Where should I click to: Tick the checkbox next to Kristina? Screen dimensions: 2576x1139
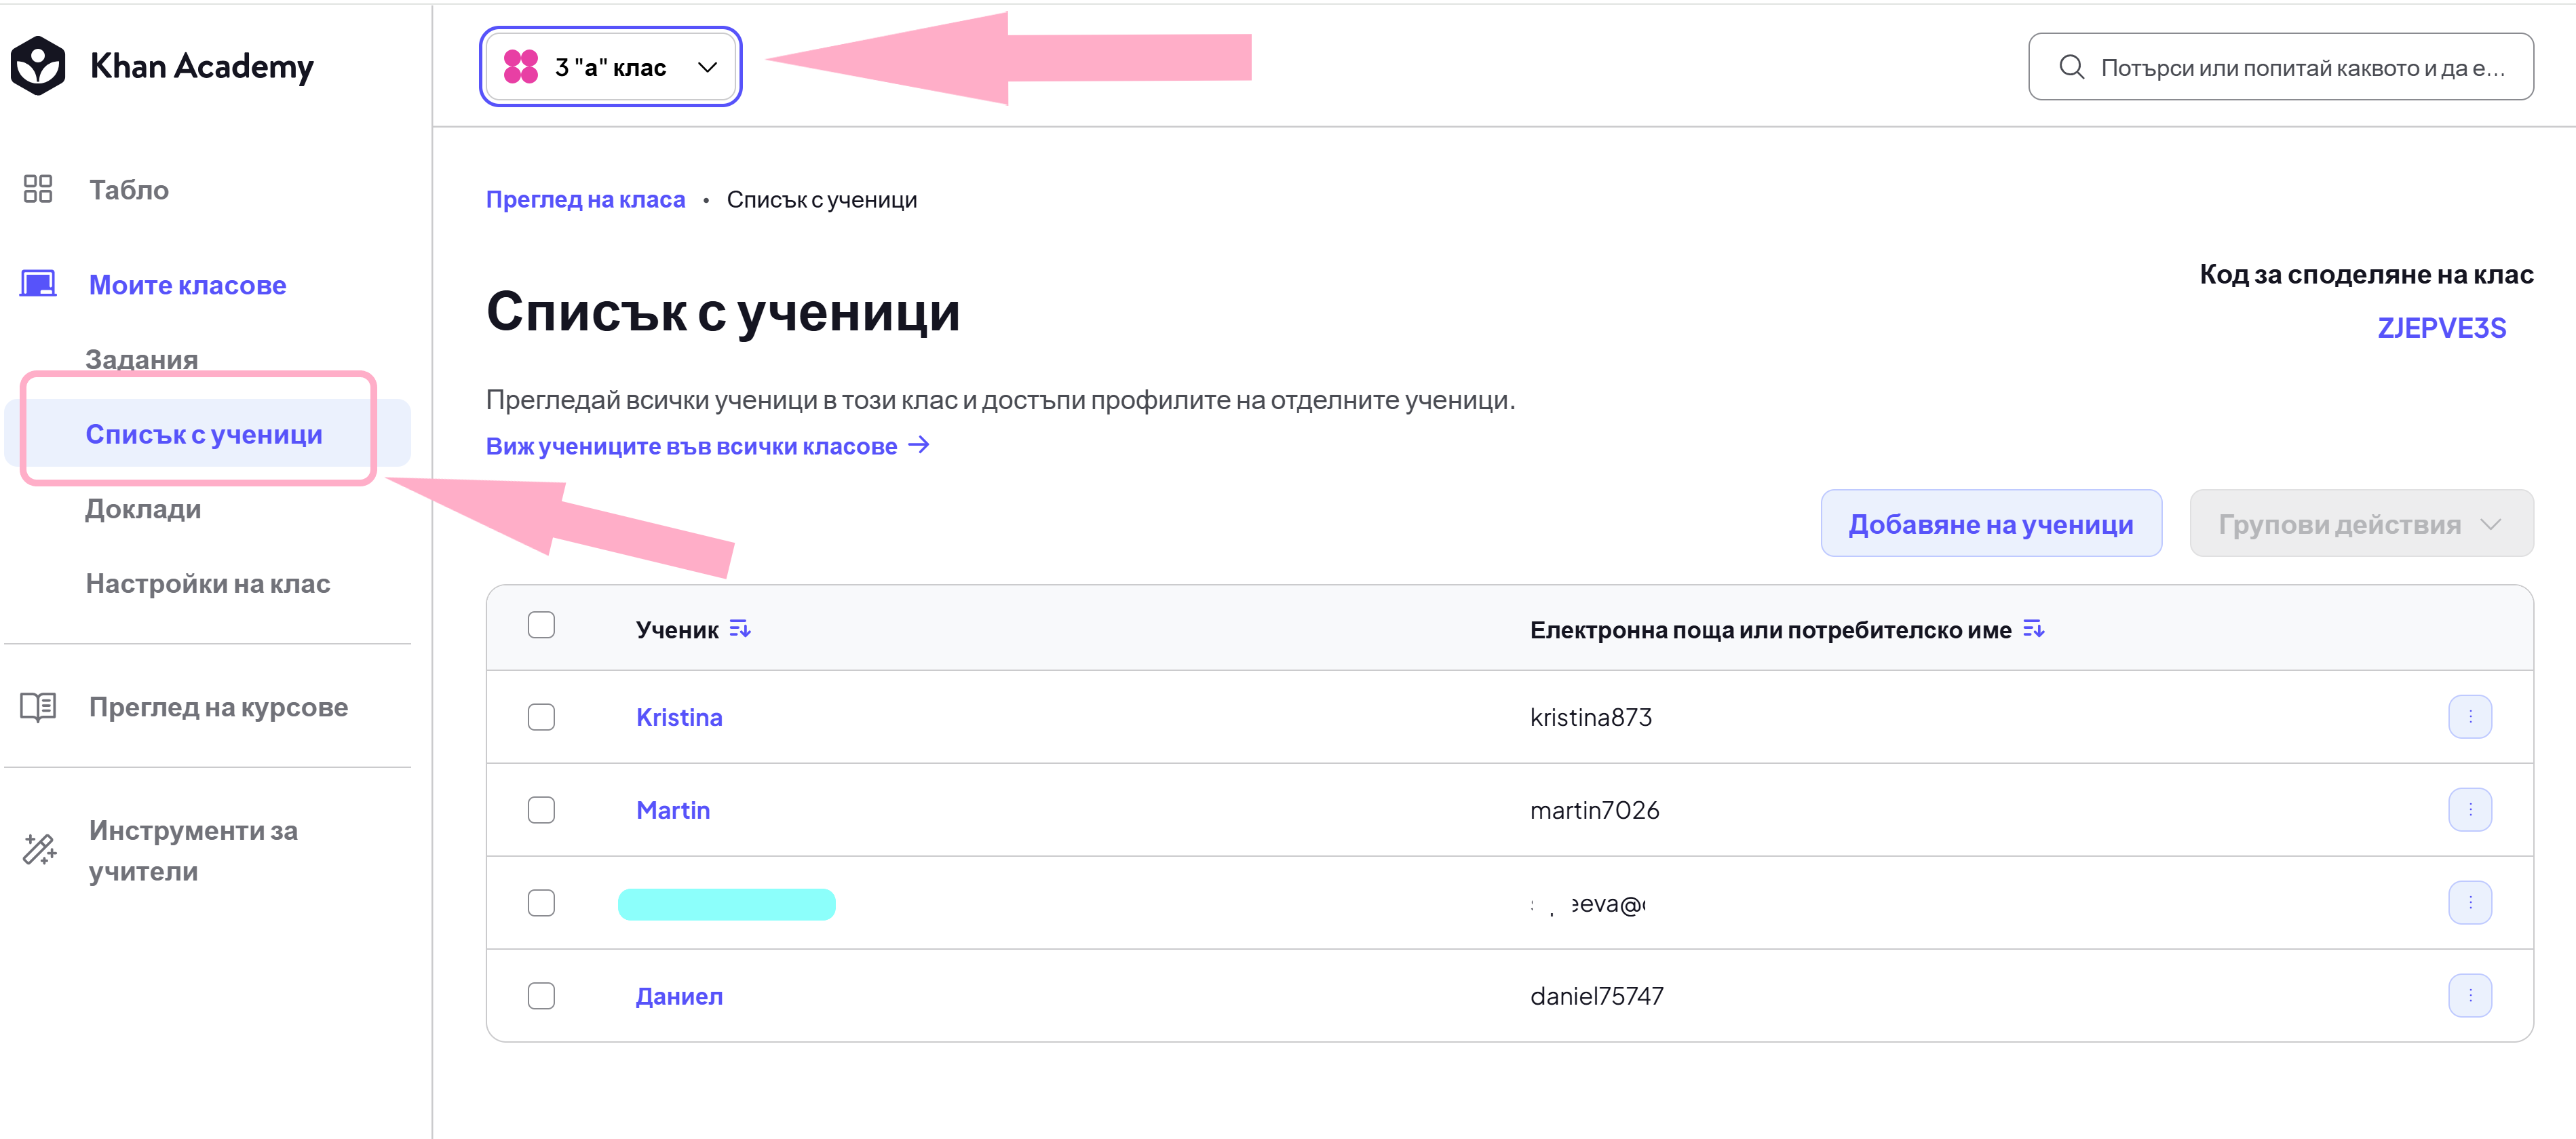coord(541,716)
